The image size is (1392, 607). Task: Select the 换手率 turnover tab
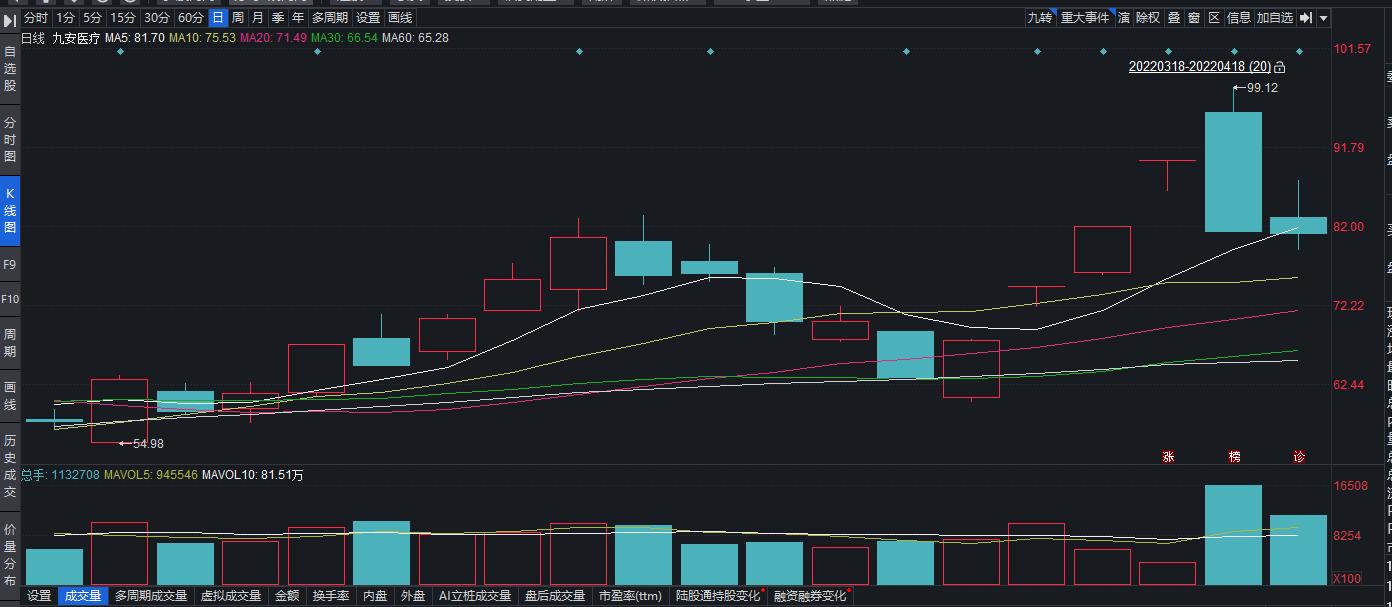tap(331, 596)
